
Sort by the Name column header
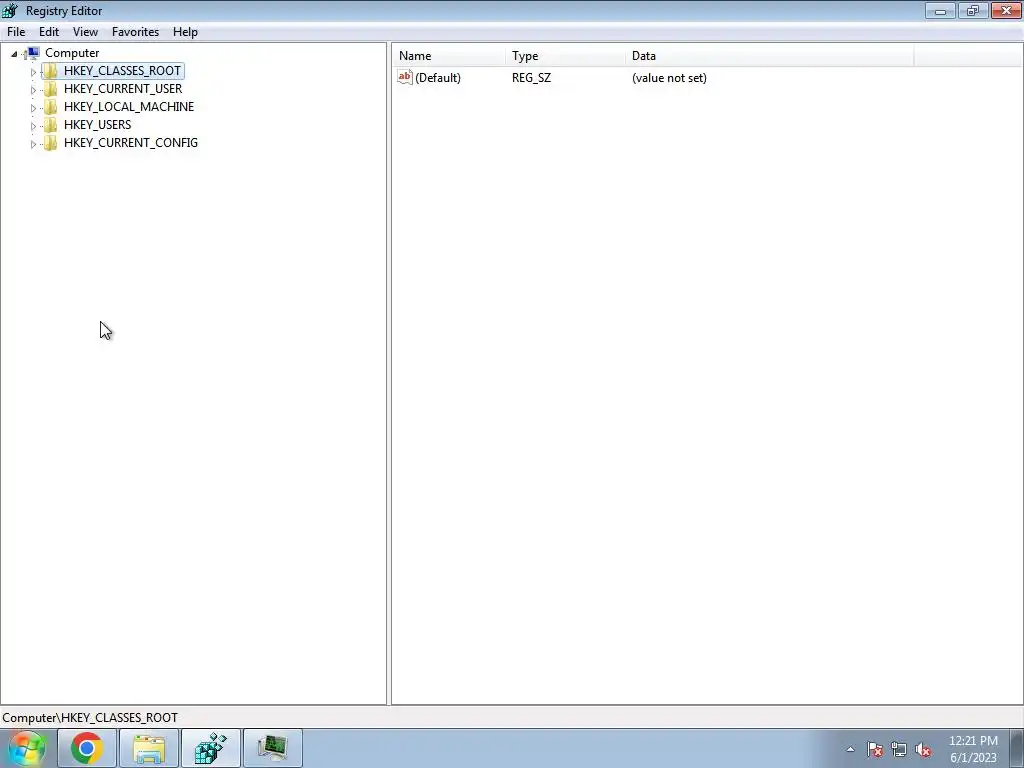[x=449, y=56]
